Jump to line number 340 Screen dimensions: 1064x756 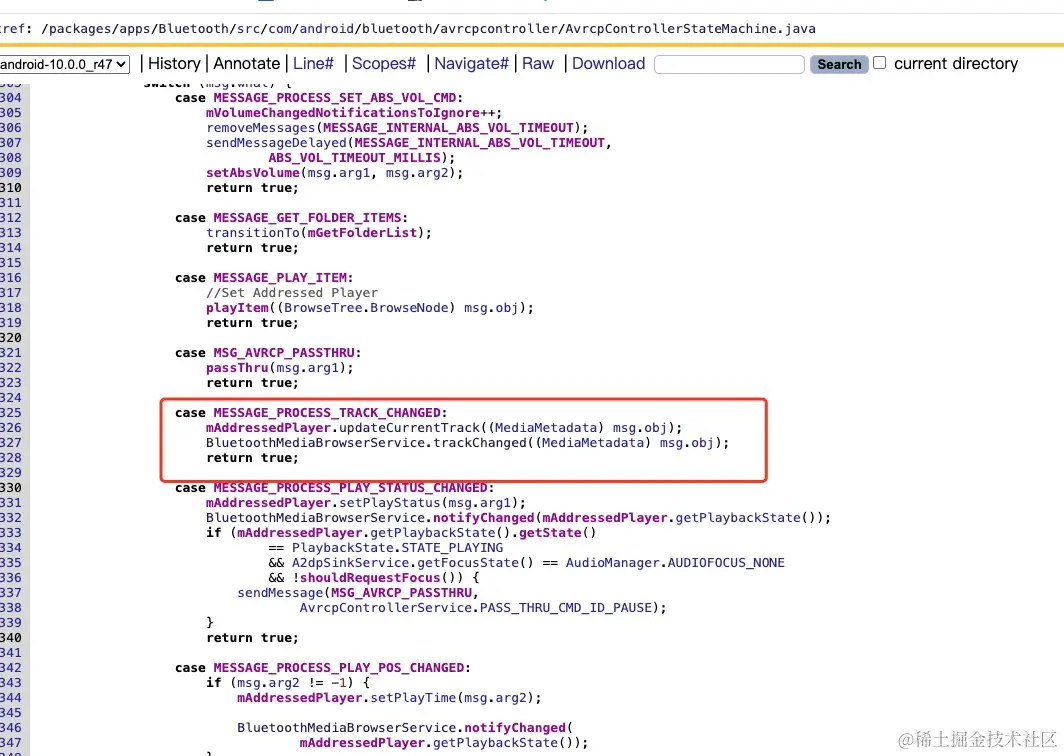[x=10, y=638]
